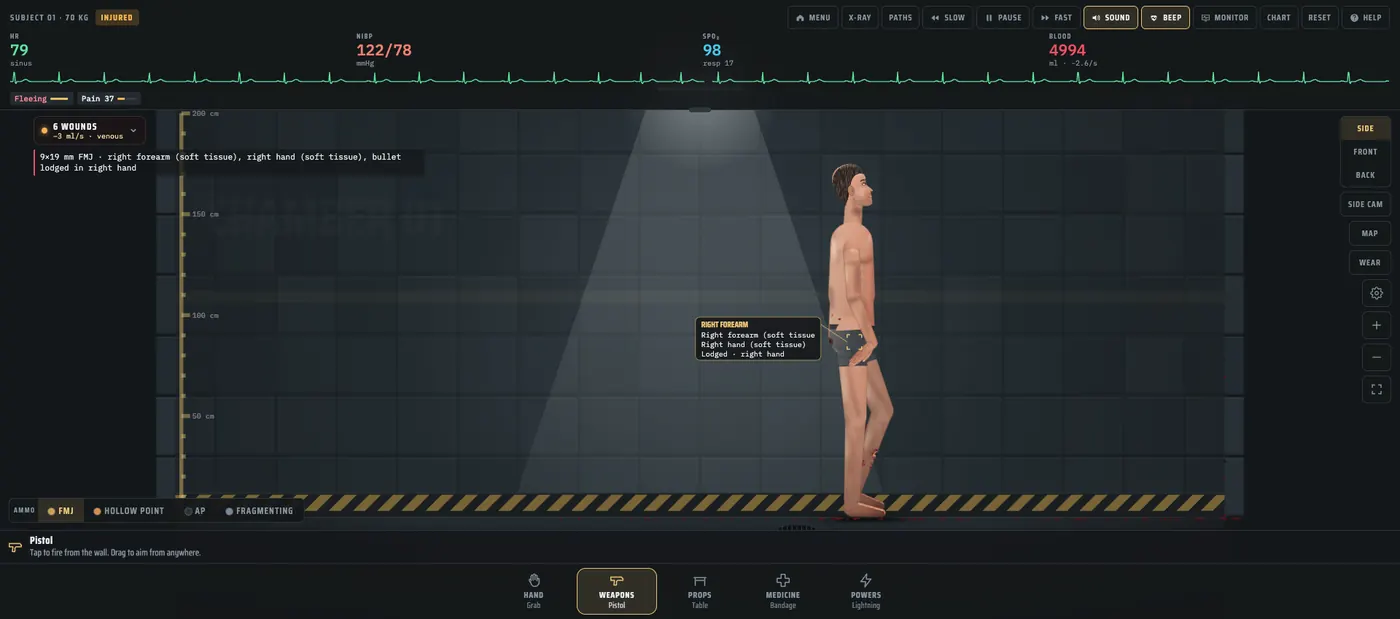This screenshot has width=1400, height=619.
Task: Click the Pain 37 meter
Action: tap(108, 99)
